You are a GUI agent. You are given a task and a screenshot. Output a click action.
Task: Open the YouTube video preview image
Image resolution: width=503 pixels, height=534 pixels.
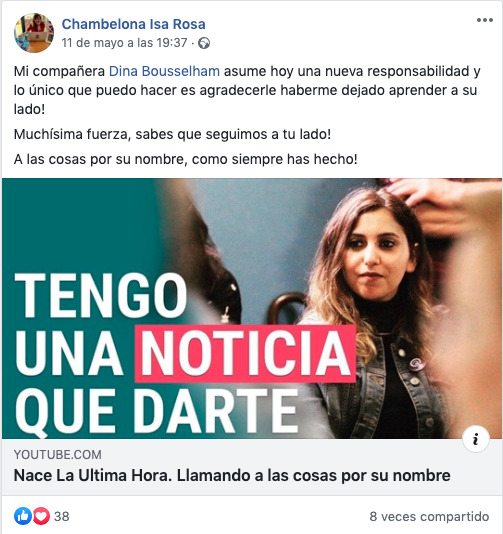coord(251,308)
